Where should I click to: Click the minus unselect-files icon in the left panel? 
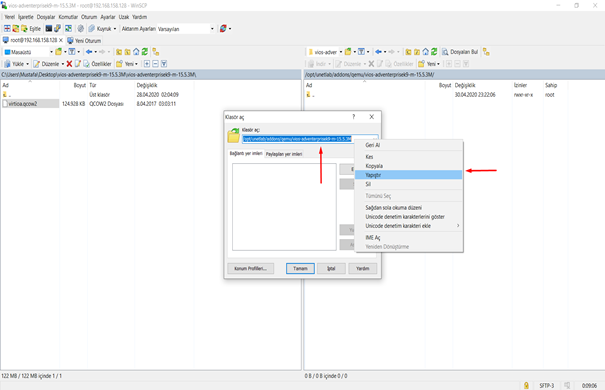coord(155,64)
